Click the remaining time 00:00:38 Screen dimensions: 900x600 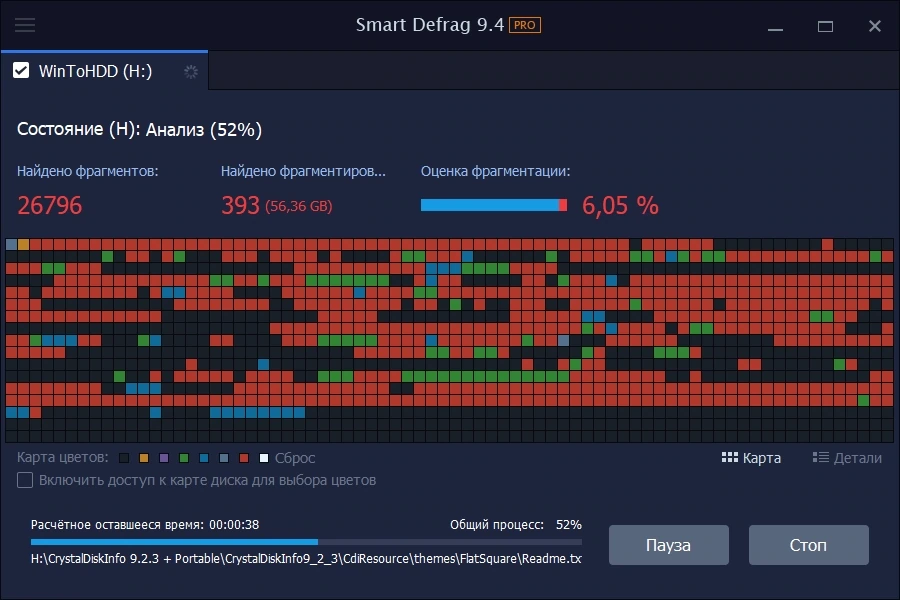tap(234, 525)
